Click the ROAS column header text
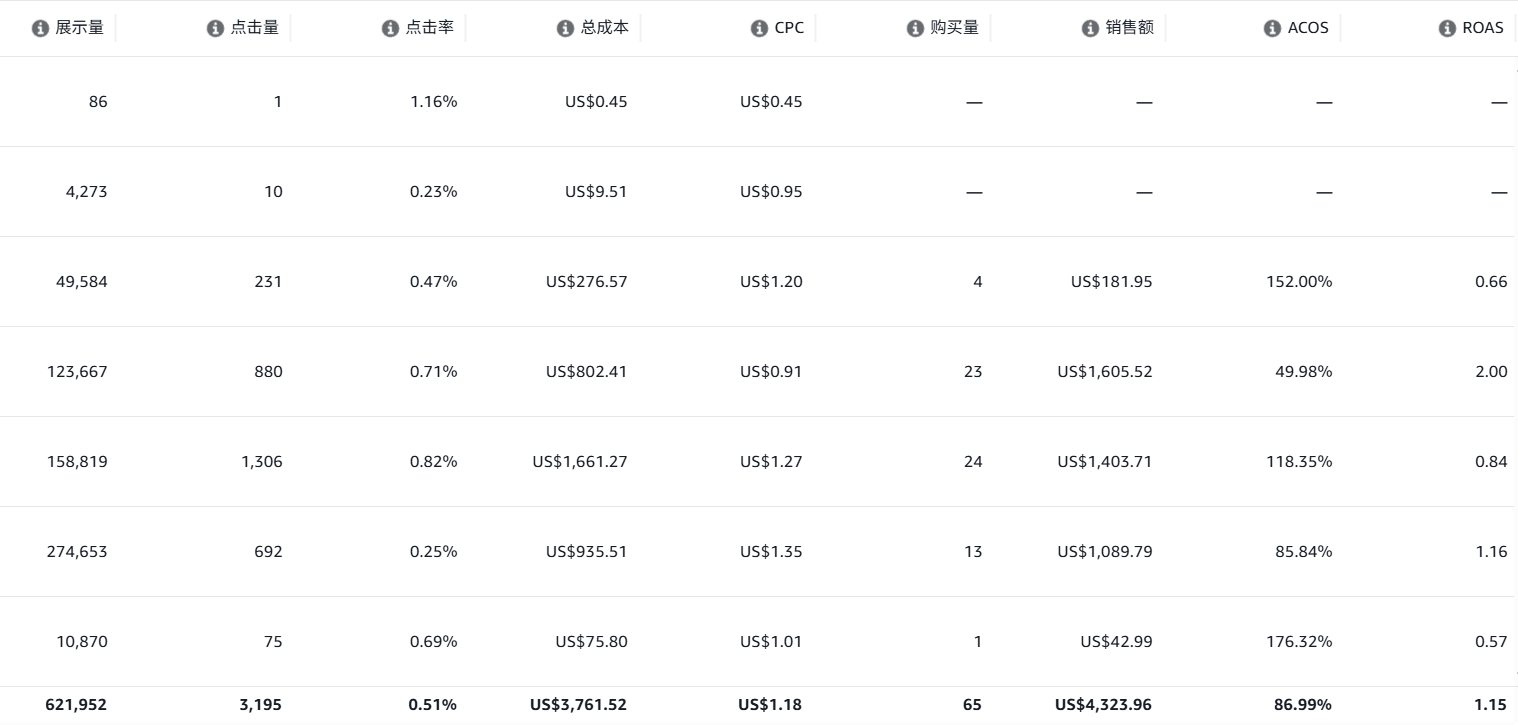 tap(1483, 28)
